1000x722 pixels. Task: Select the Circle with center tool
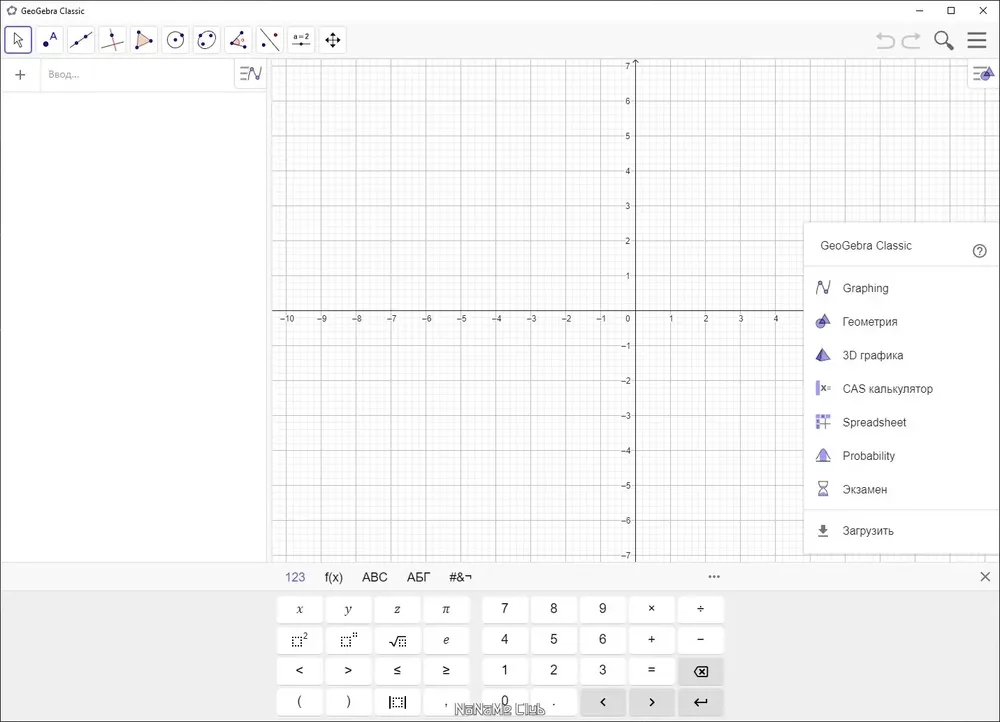pyautogui.click(x=175, y=40)
